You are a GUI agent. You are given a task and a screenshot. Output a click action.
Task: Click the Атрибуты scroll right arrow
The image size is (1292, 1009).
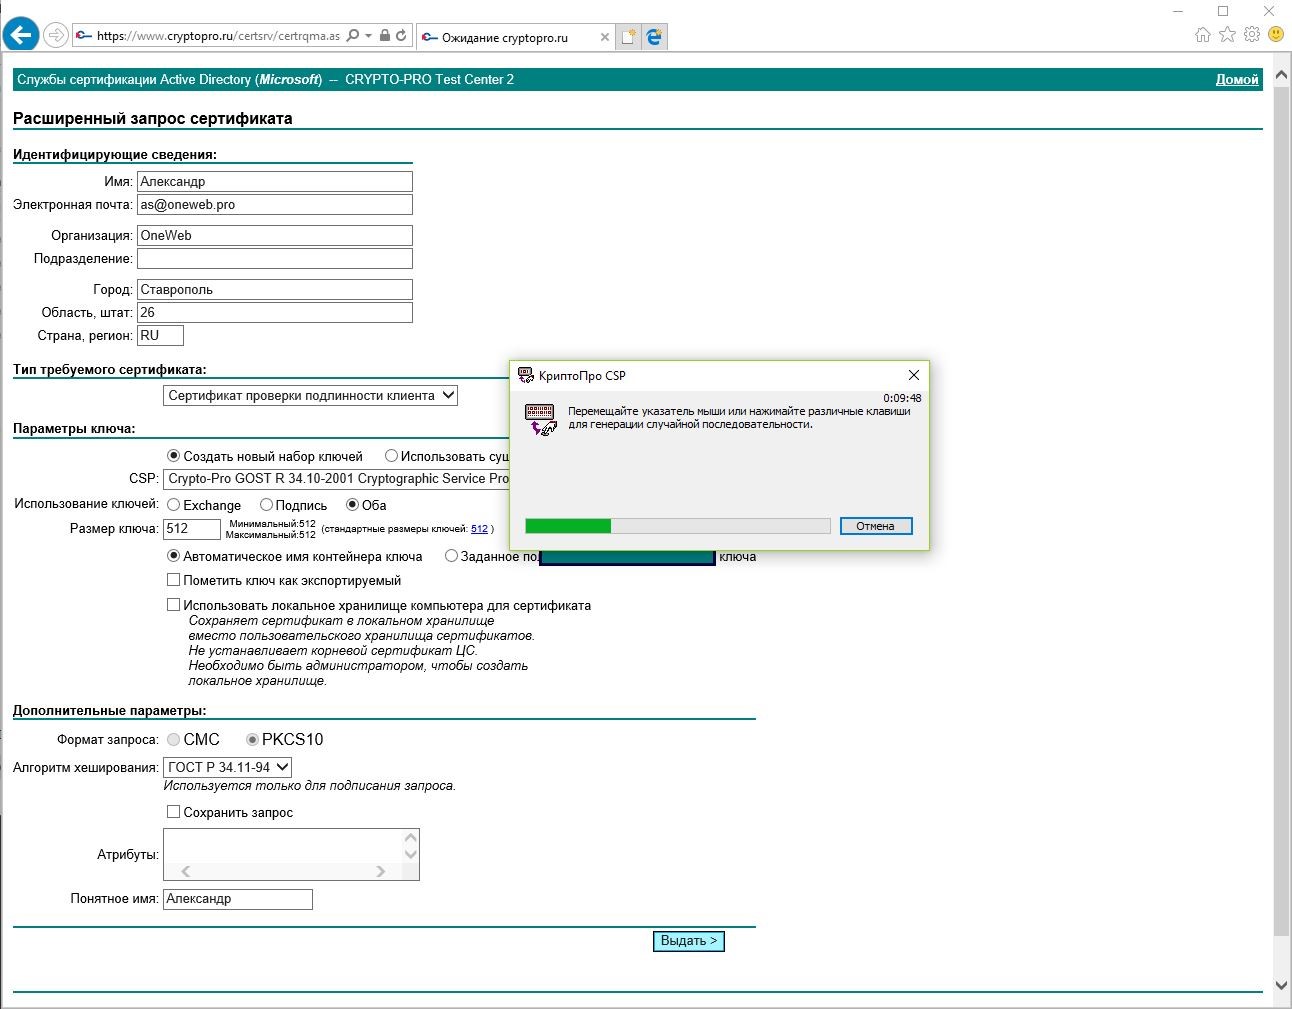coord(380,871)
